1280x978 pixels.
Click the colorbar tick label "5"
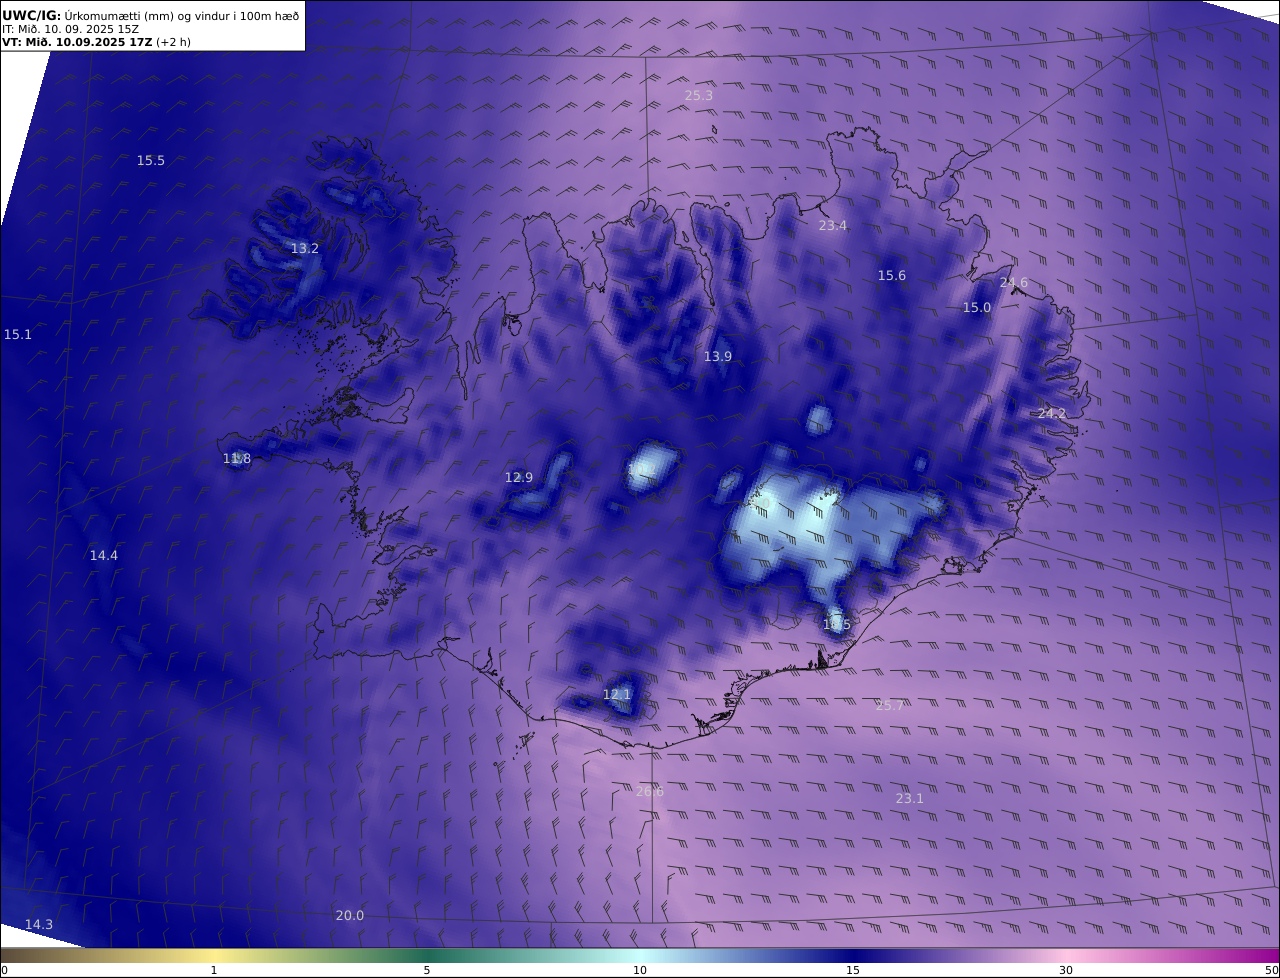coord(427,970)
